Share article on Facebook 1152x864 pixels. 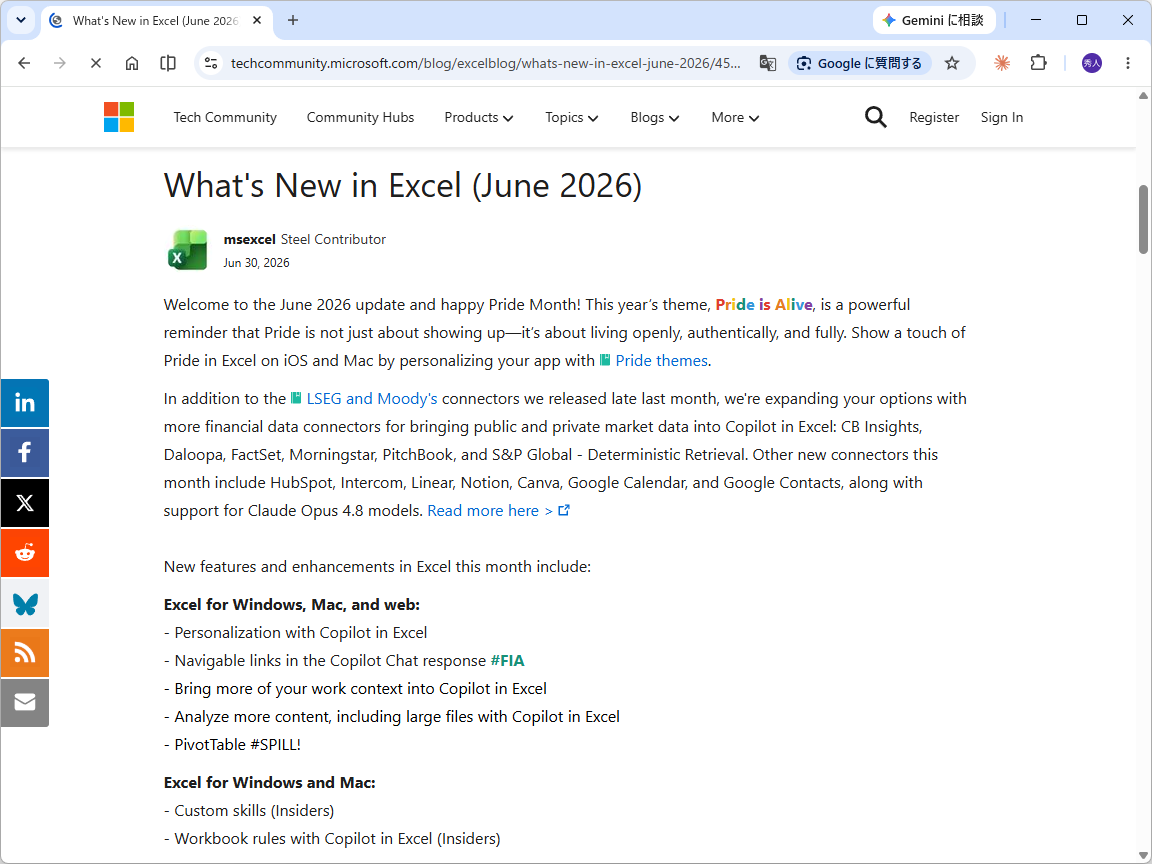click(x=24, y=453)
